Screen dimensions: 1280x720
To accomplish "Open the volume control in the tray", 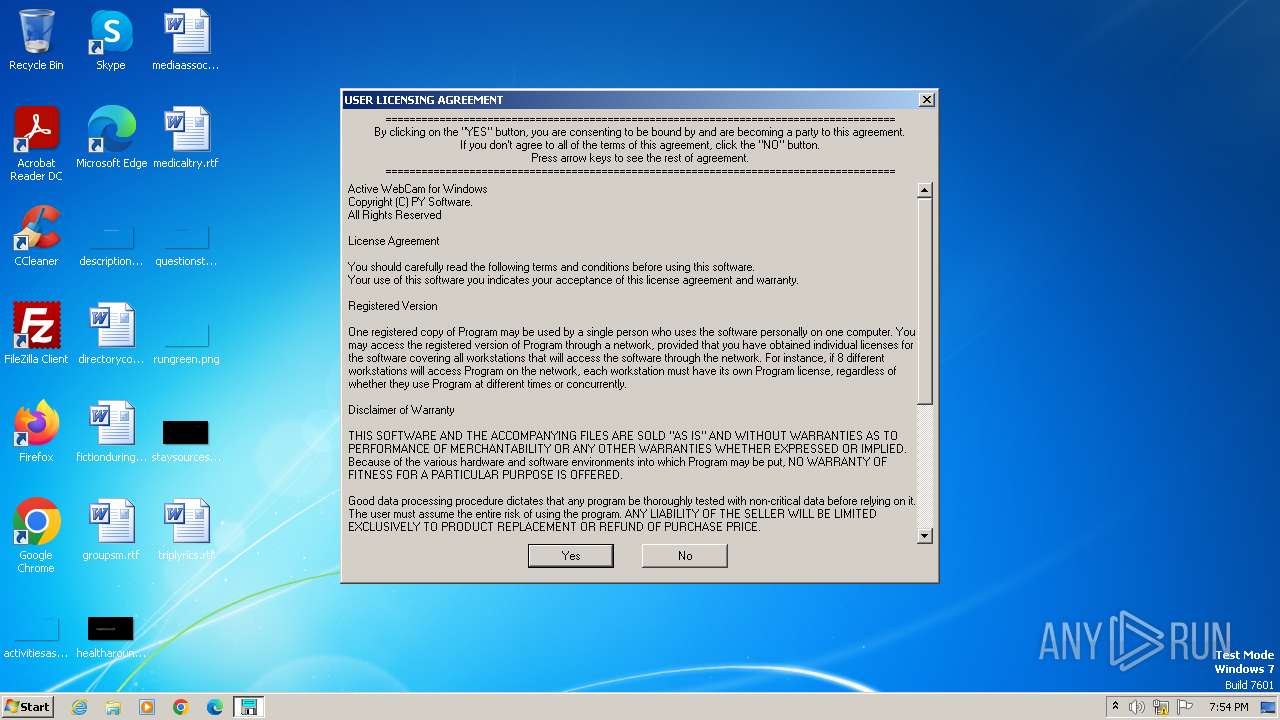I will click(x=1137, y=707).
